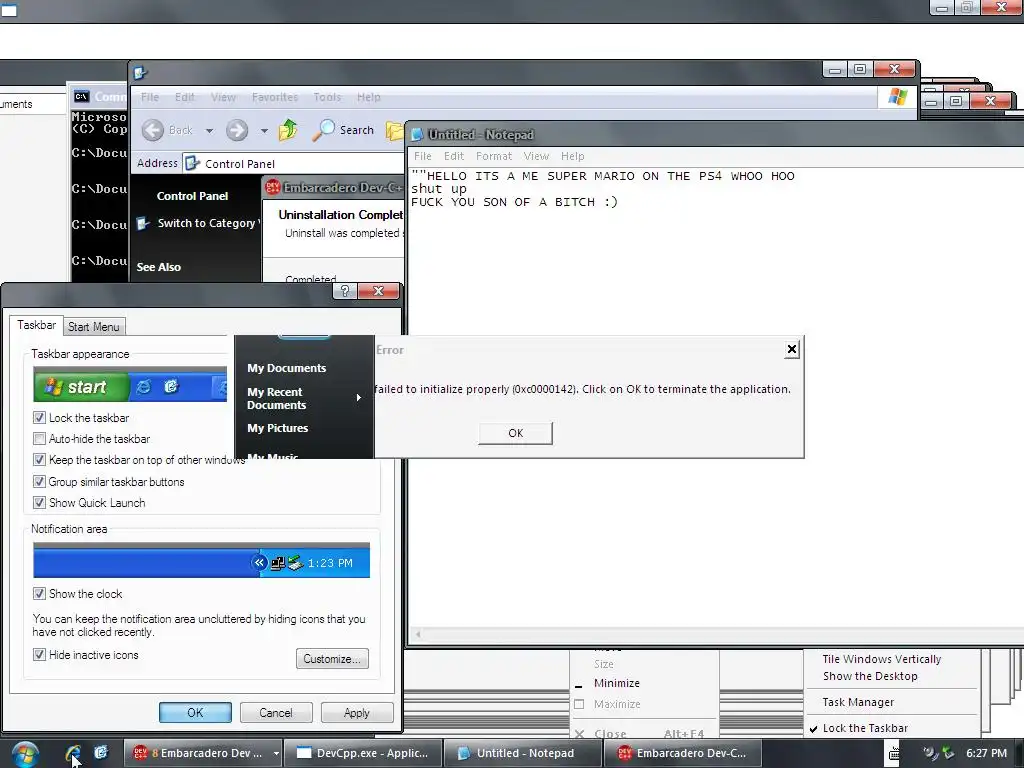Click the Command Prompt window title icon
This screenshot has width=1024, height=768.
tap(81, 97)
